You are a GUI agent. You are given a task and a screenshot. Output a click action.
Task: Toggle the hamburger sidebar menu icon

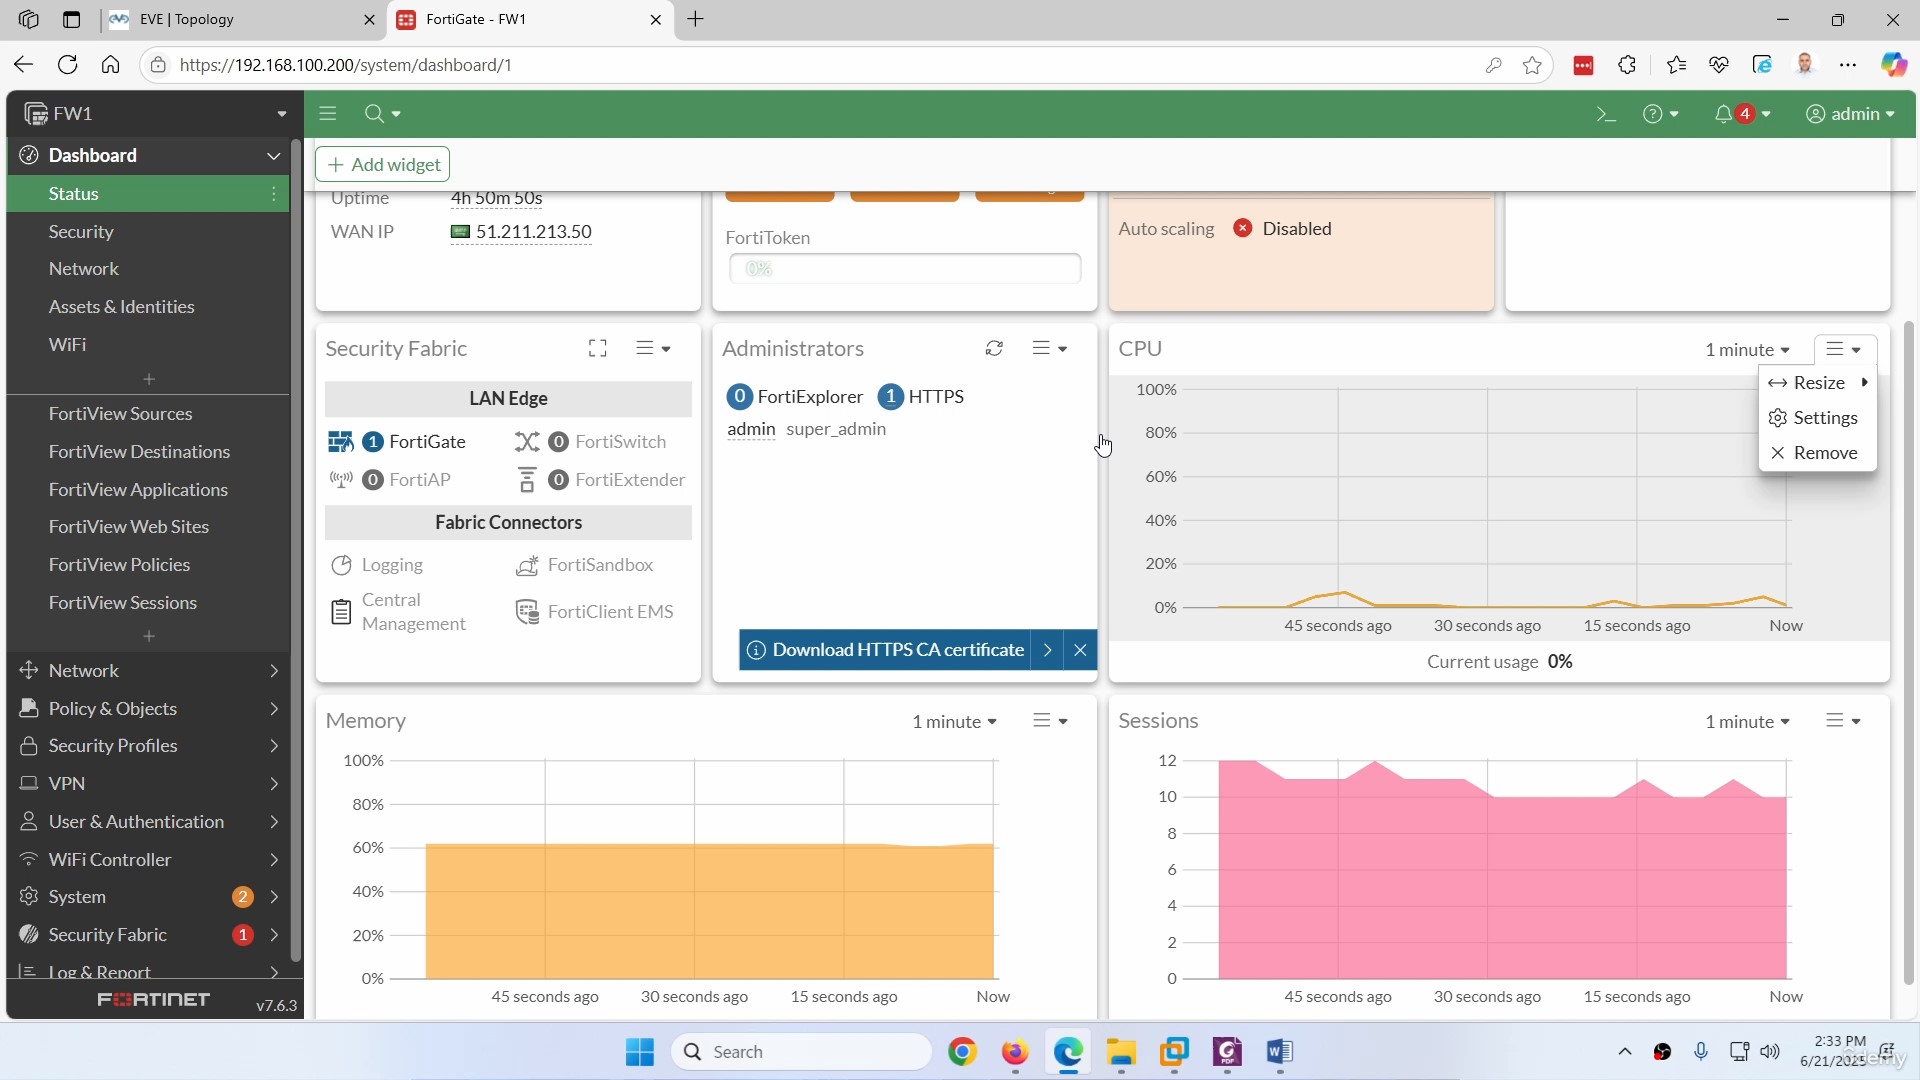coord(328,114)
